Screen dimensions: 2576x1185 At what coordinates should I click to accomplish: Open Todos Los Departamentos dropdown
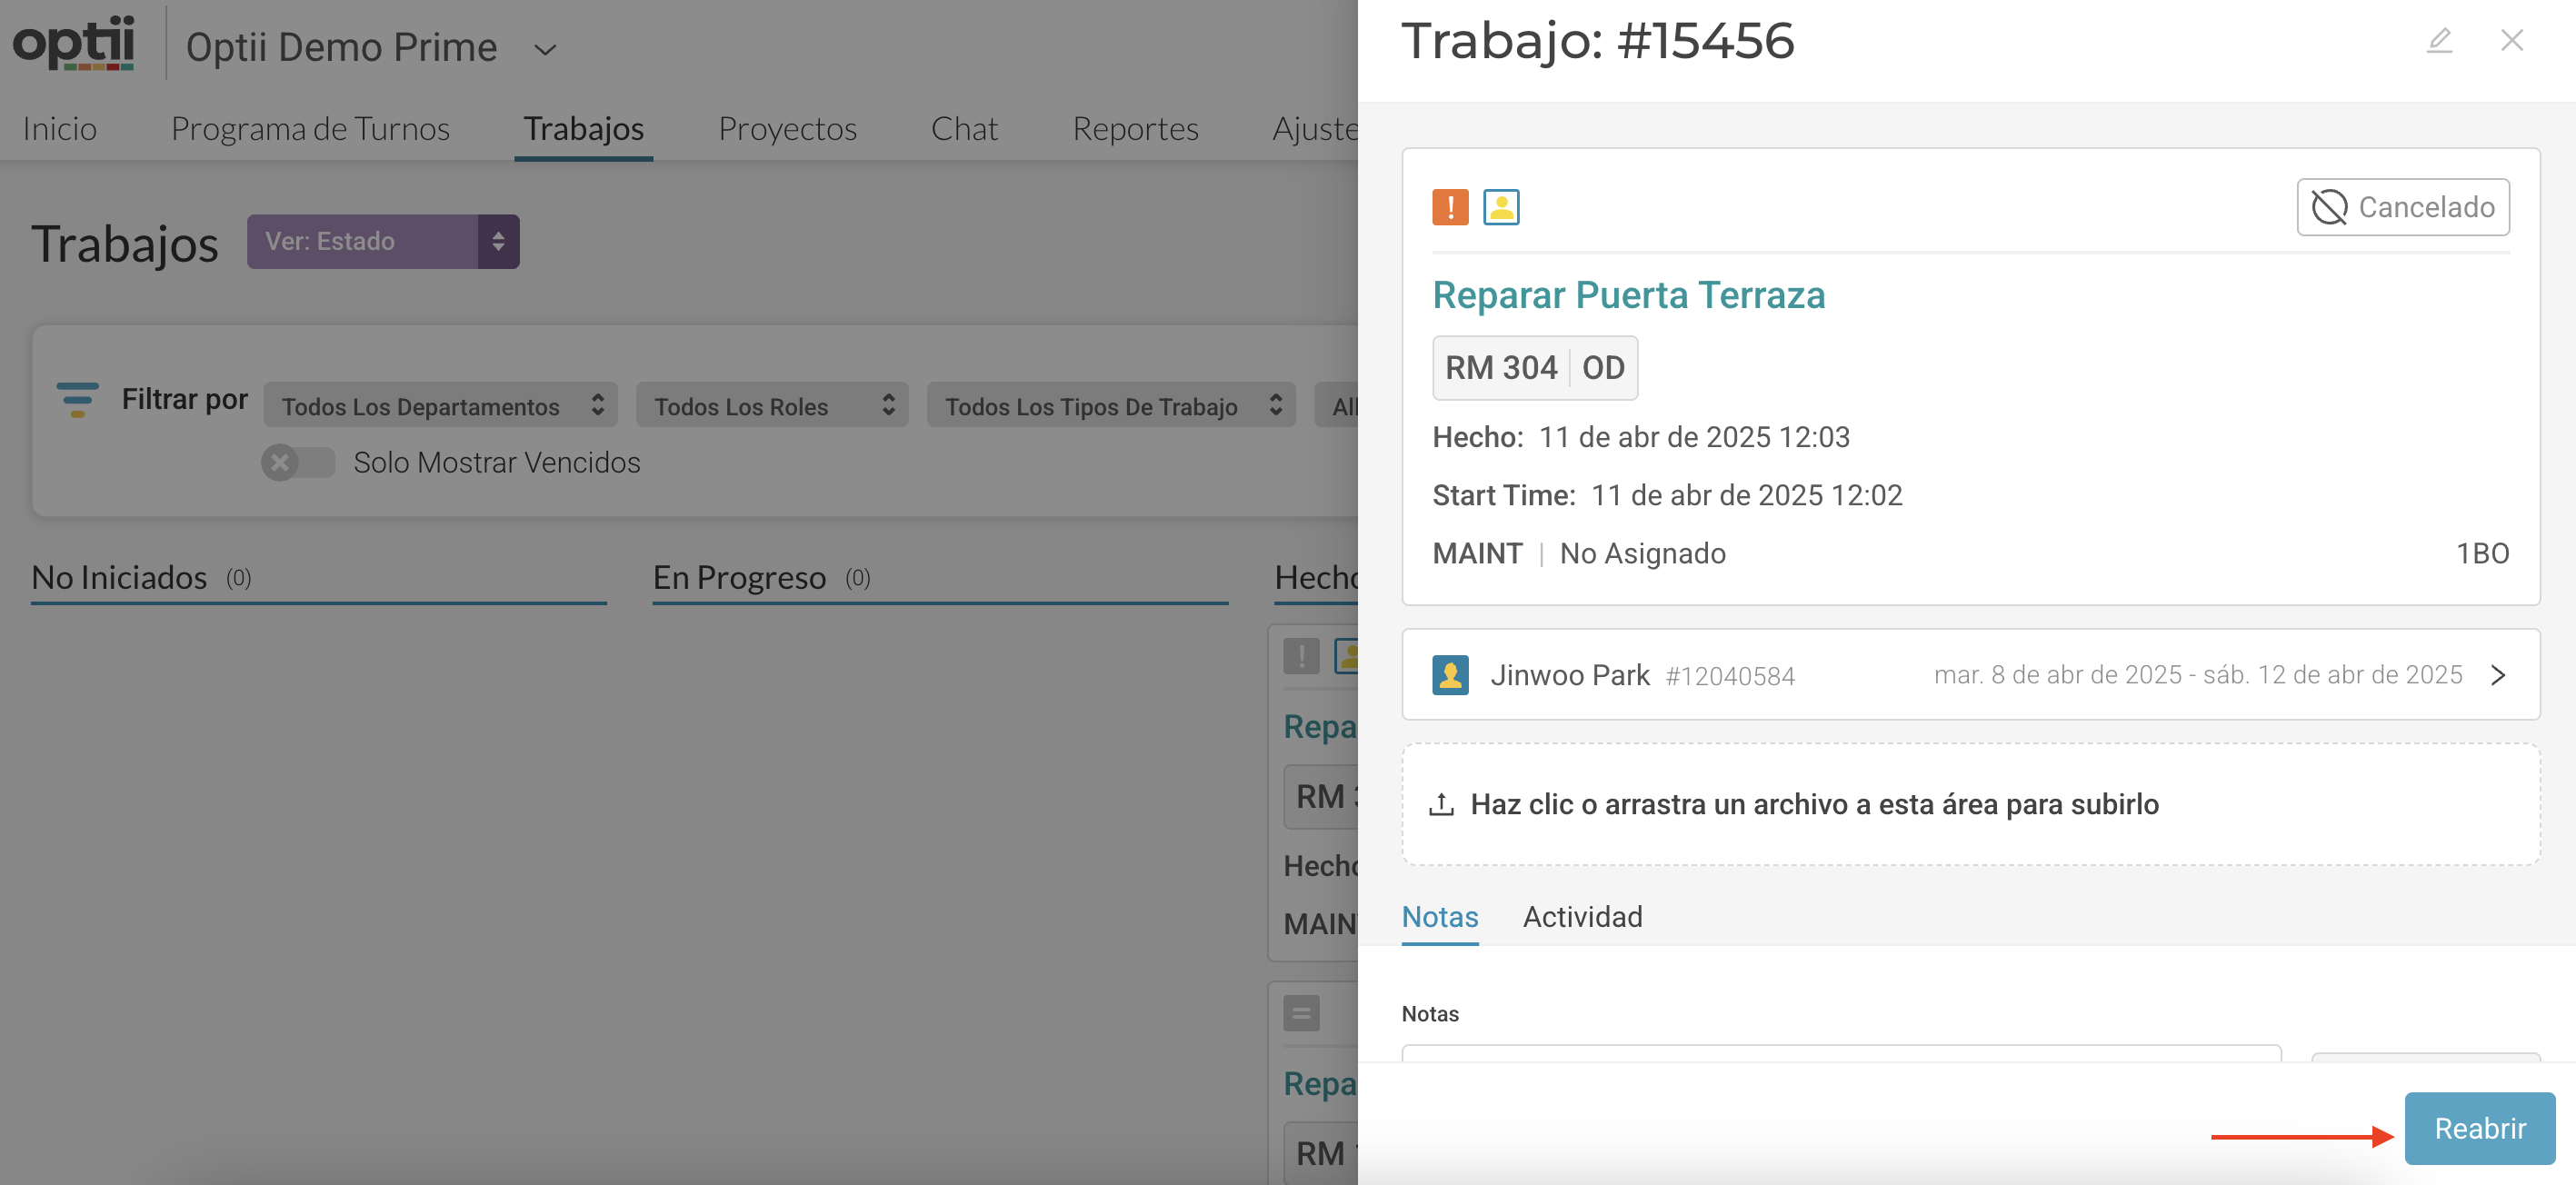click(441, 405)
